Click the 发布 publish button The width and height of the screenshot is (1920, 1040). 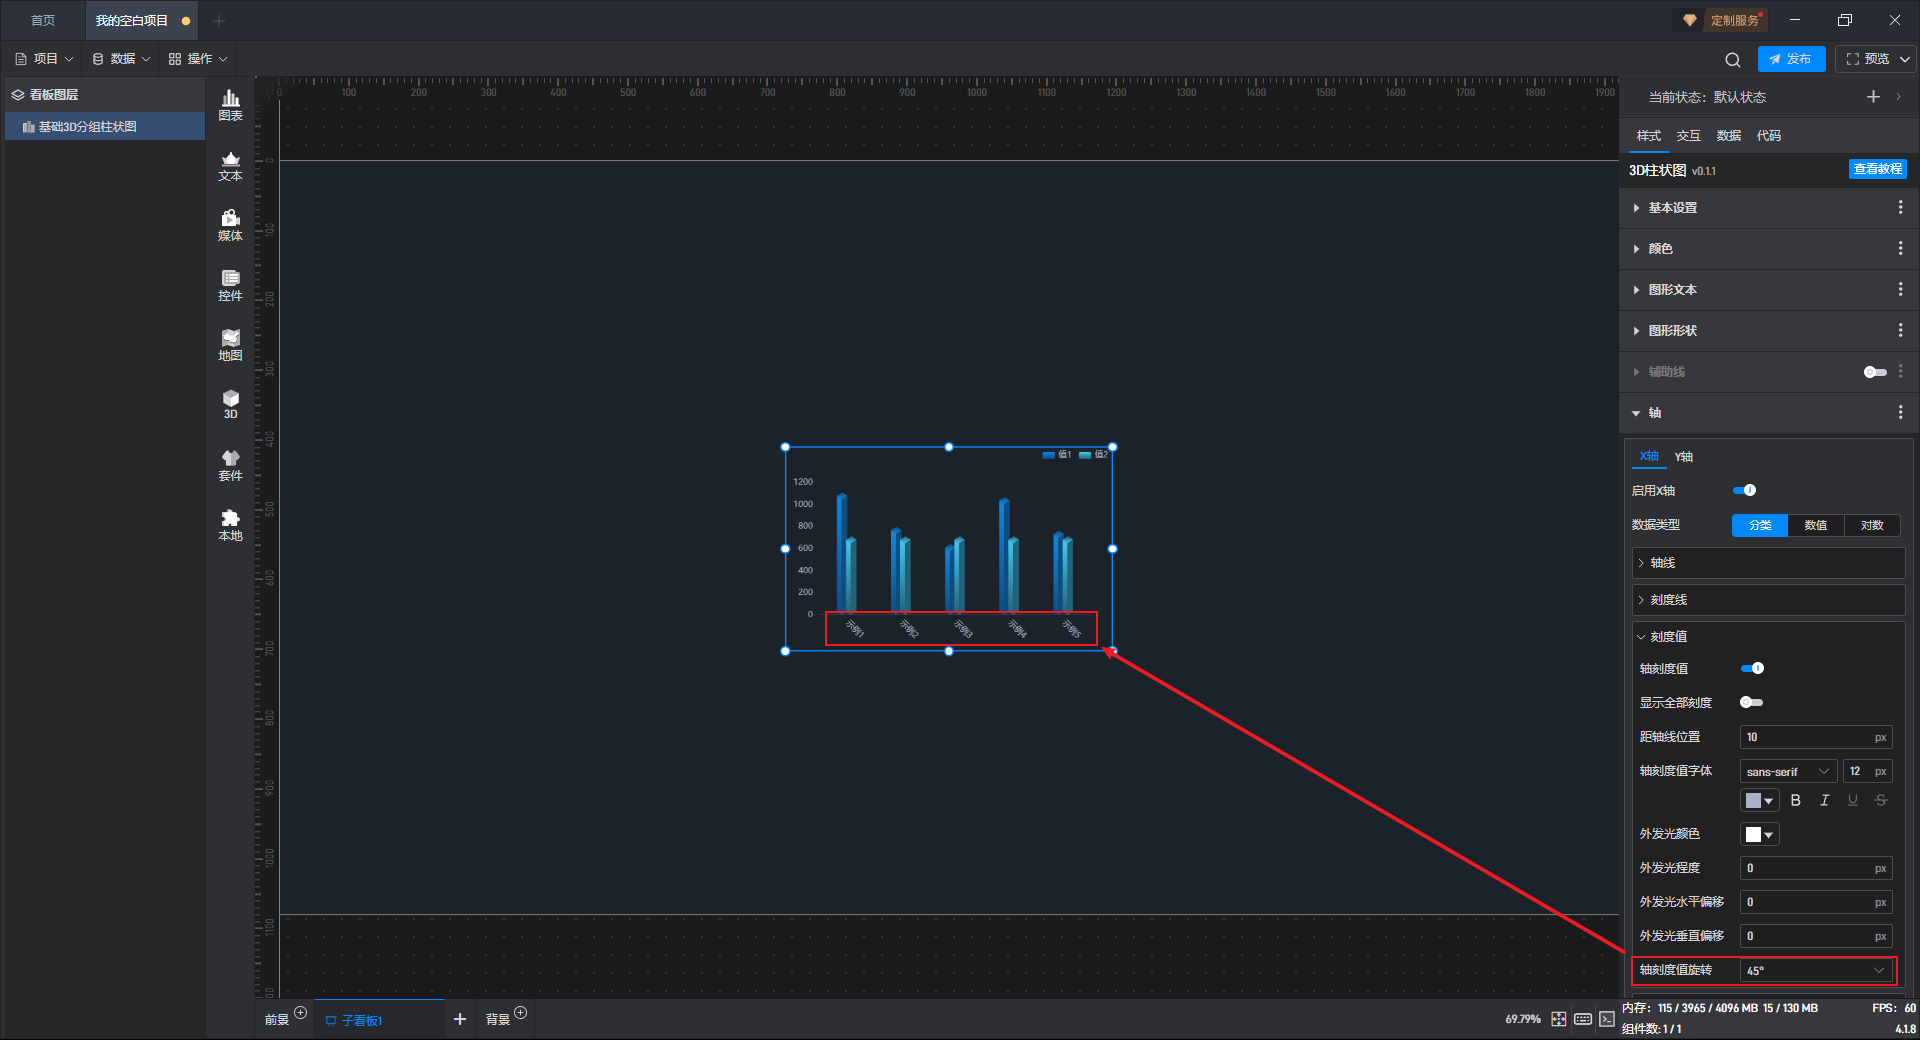tap(1791, 59)
